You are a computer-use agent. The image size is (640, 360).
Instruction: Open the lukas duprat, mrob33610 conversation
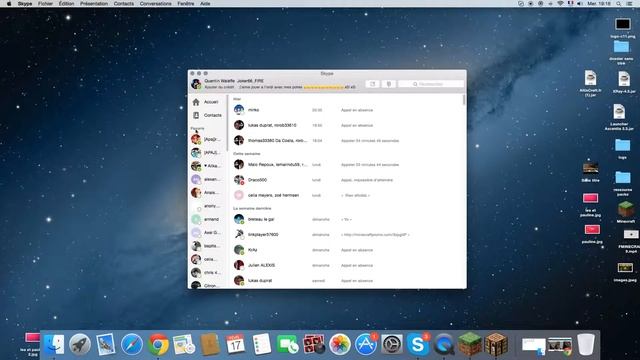click(347, 125)
